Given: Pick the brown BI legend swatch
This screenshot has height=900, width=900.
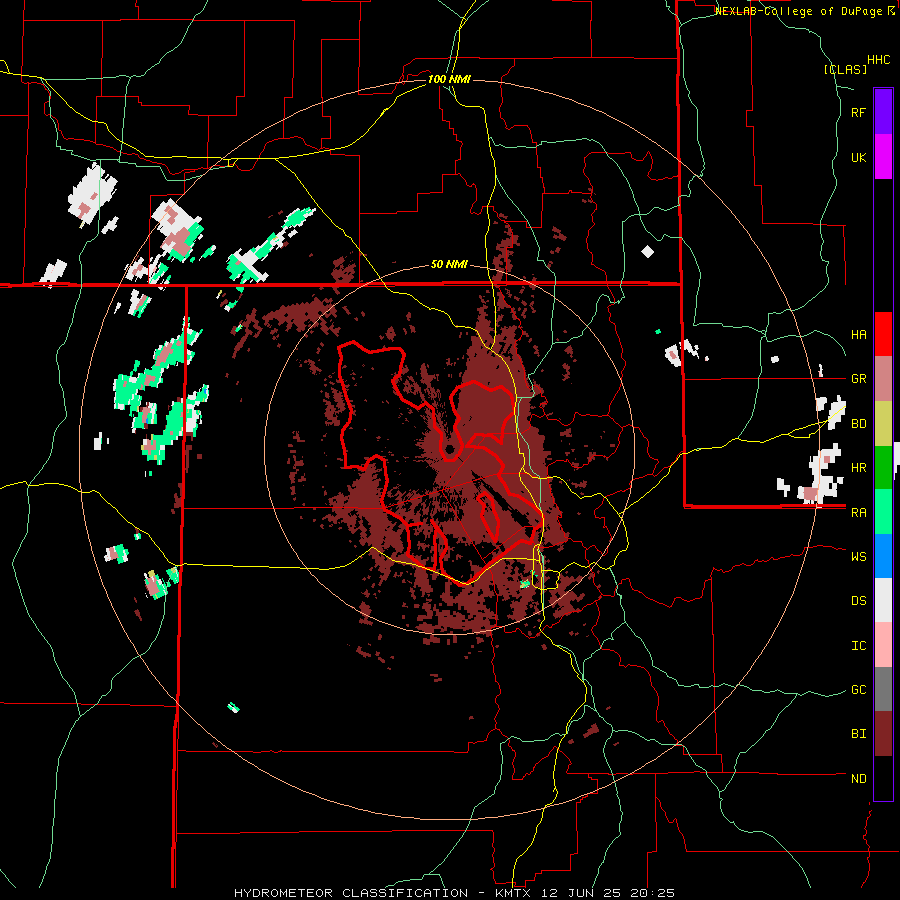Looking at the screenshot, I should [x=883, y=734].
